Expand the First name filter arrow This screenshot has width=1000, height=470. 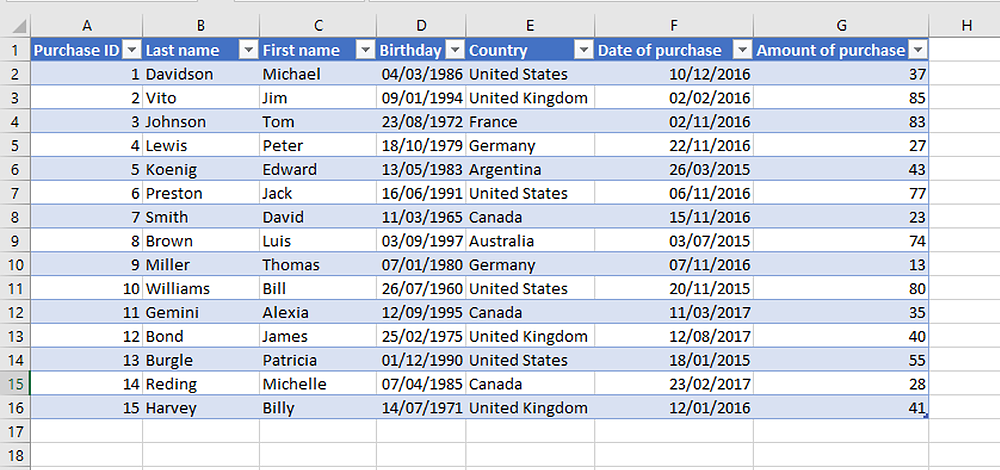pos(365,50)
